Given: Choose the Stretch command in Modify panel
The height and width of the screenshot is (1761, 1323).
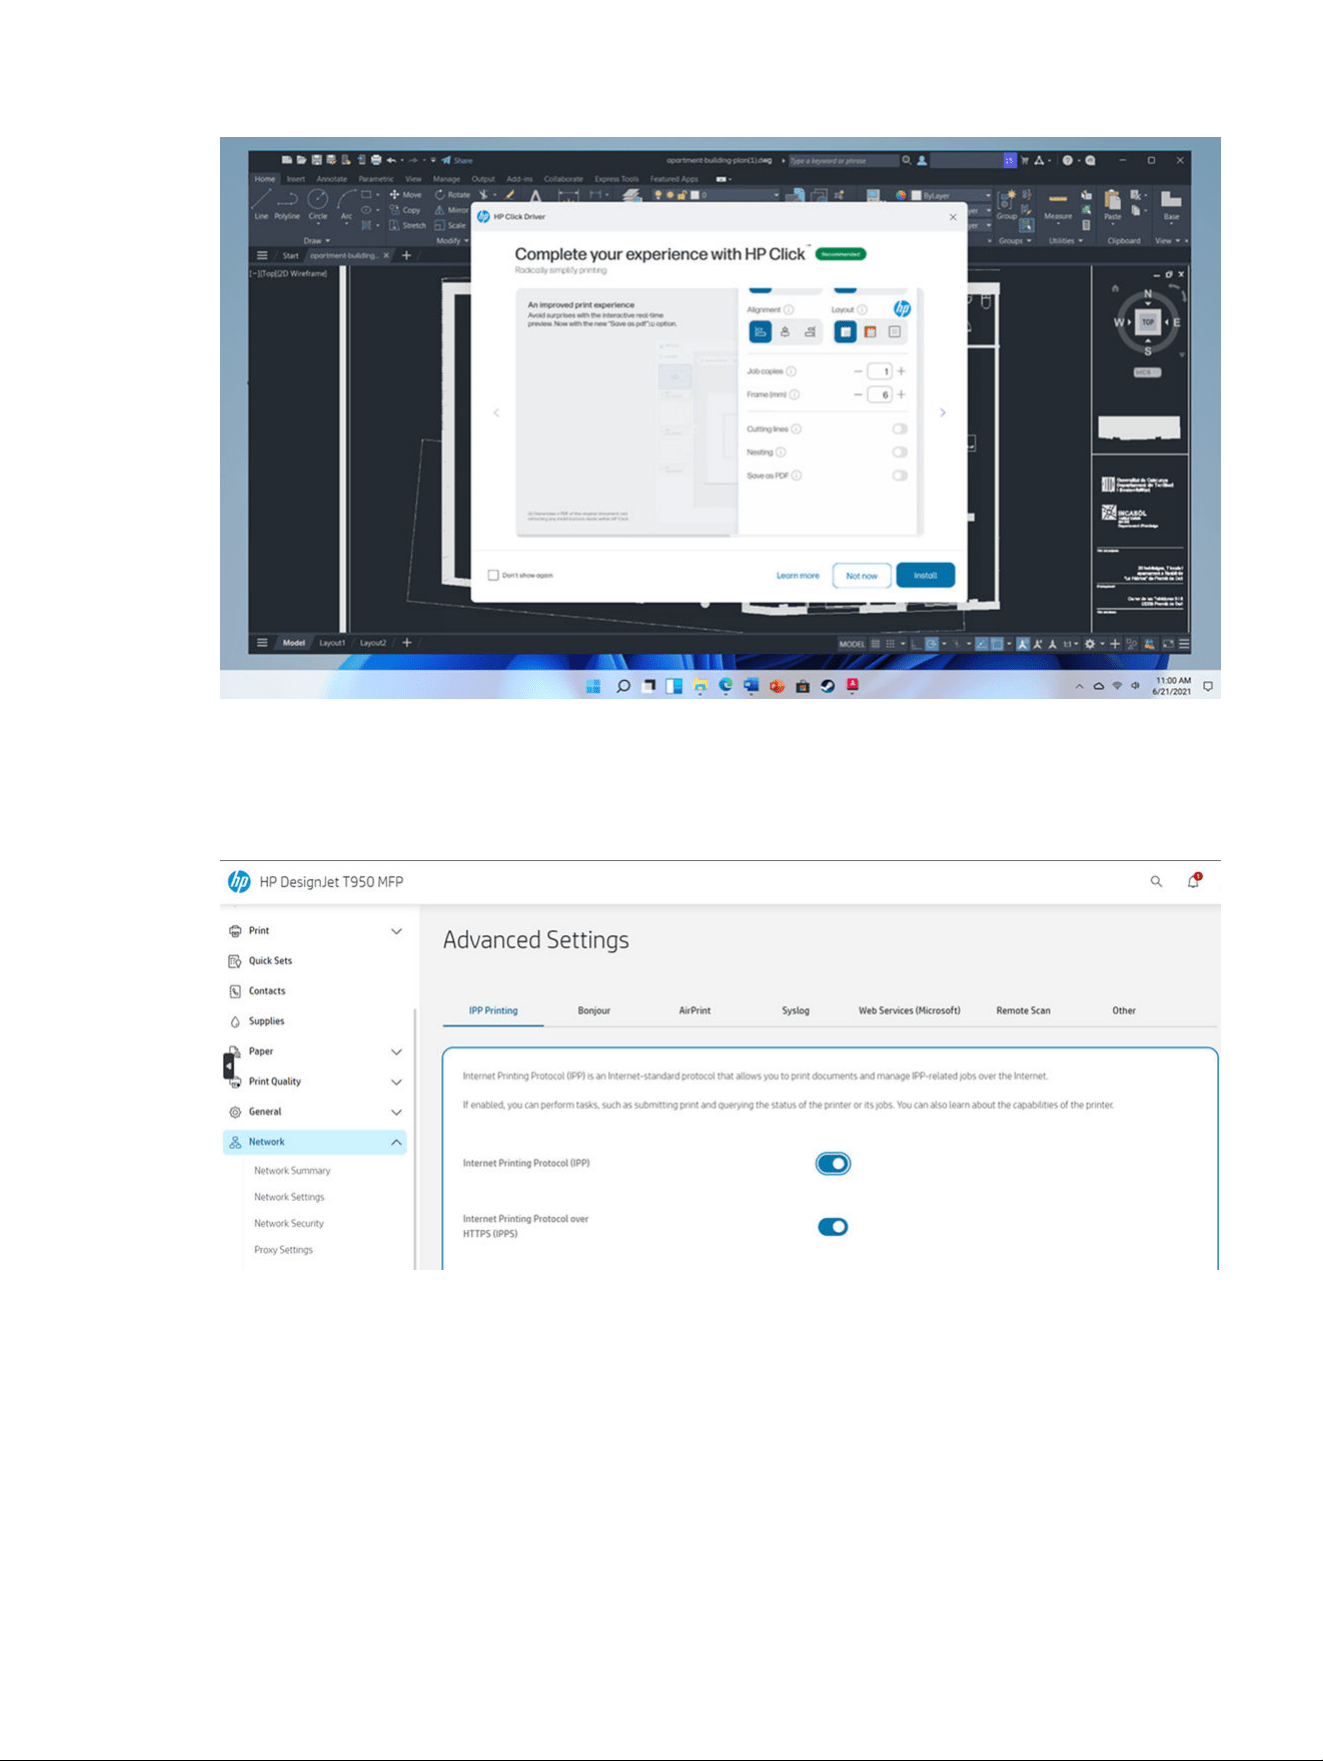Looking at the screenshot, I should tap(407, 225).
